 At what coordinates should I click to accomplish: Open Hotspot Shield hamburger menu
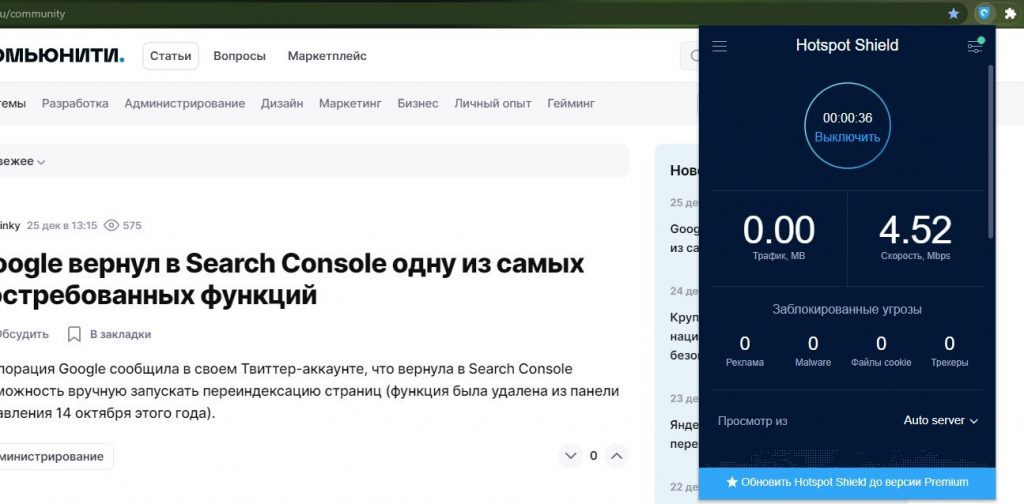(x=719, y=46)
